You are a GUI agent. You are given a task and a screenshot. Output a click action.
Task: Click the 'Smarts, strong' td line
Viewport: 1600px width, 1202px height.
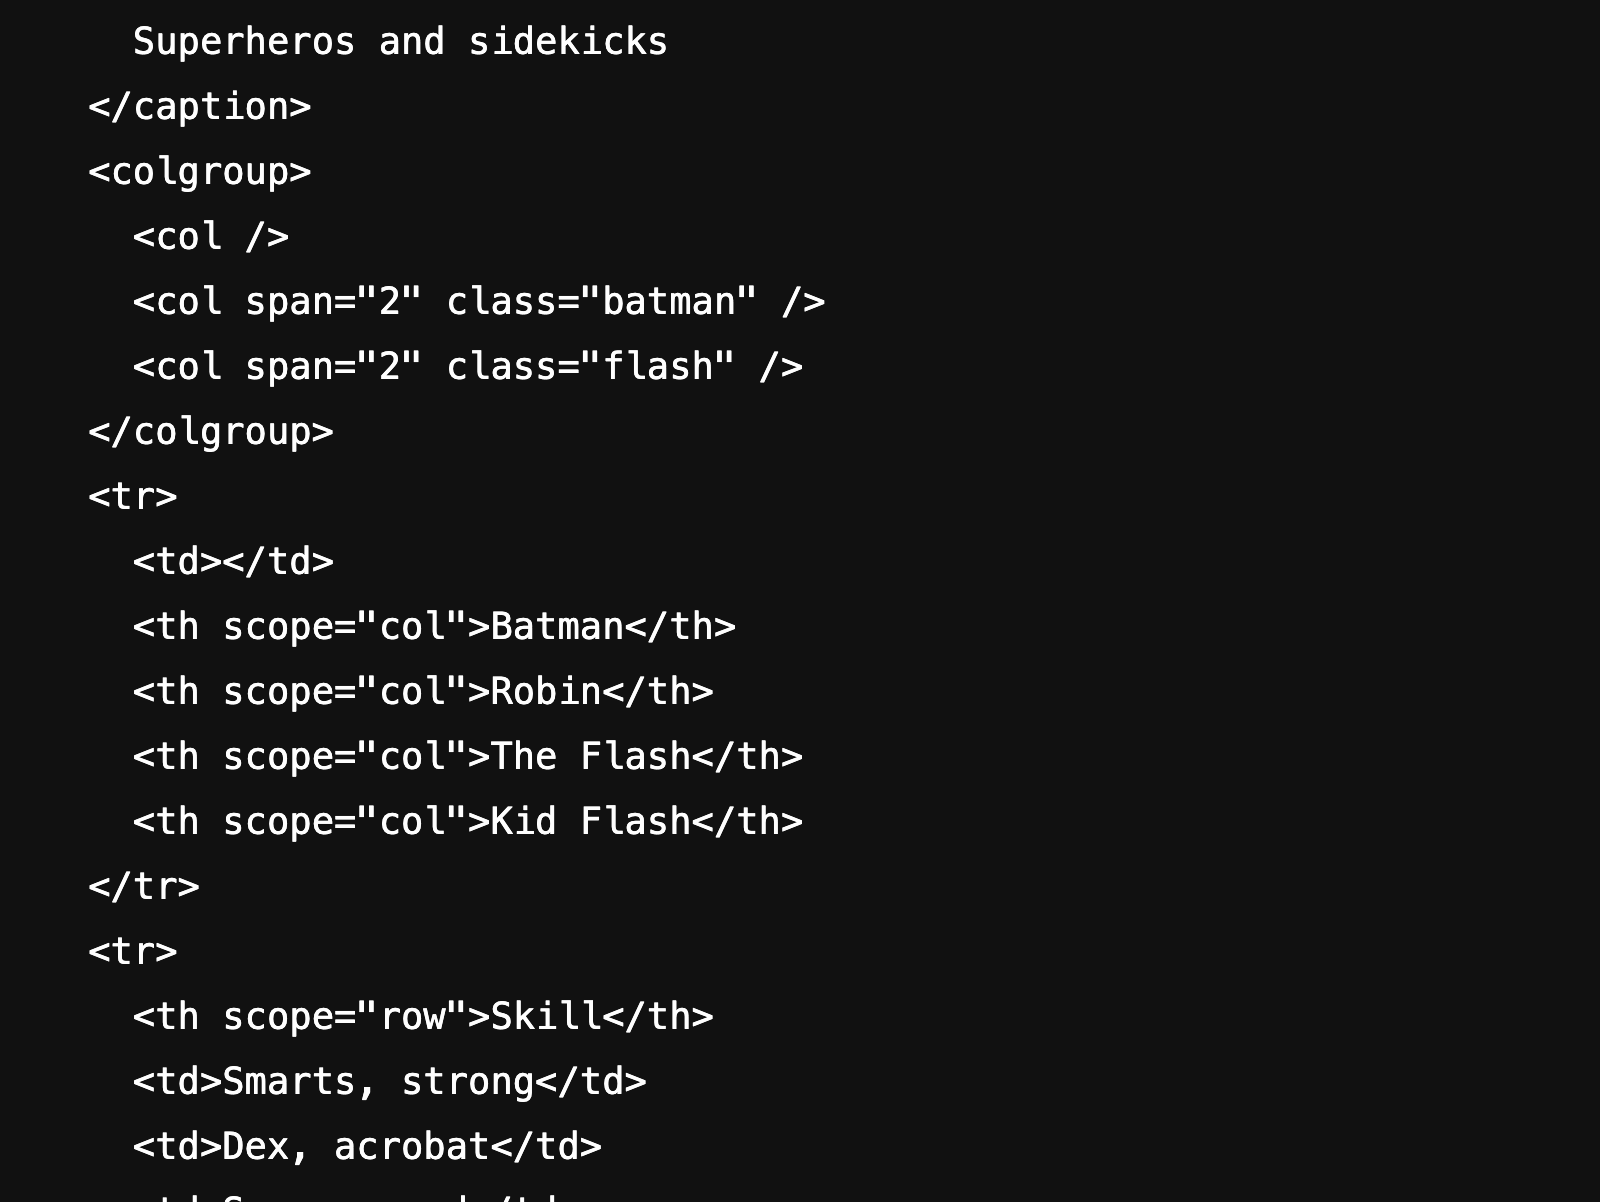pos(390,1082)
